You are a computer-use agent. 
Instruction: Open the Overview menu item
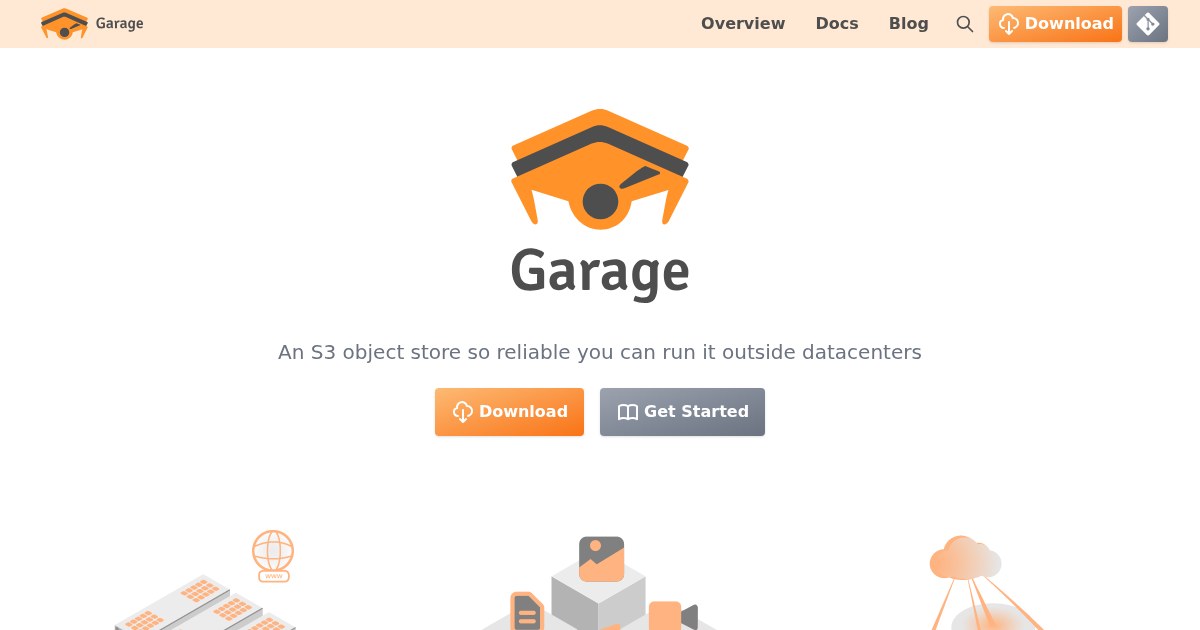pos(743,24)
